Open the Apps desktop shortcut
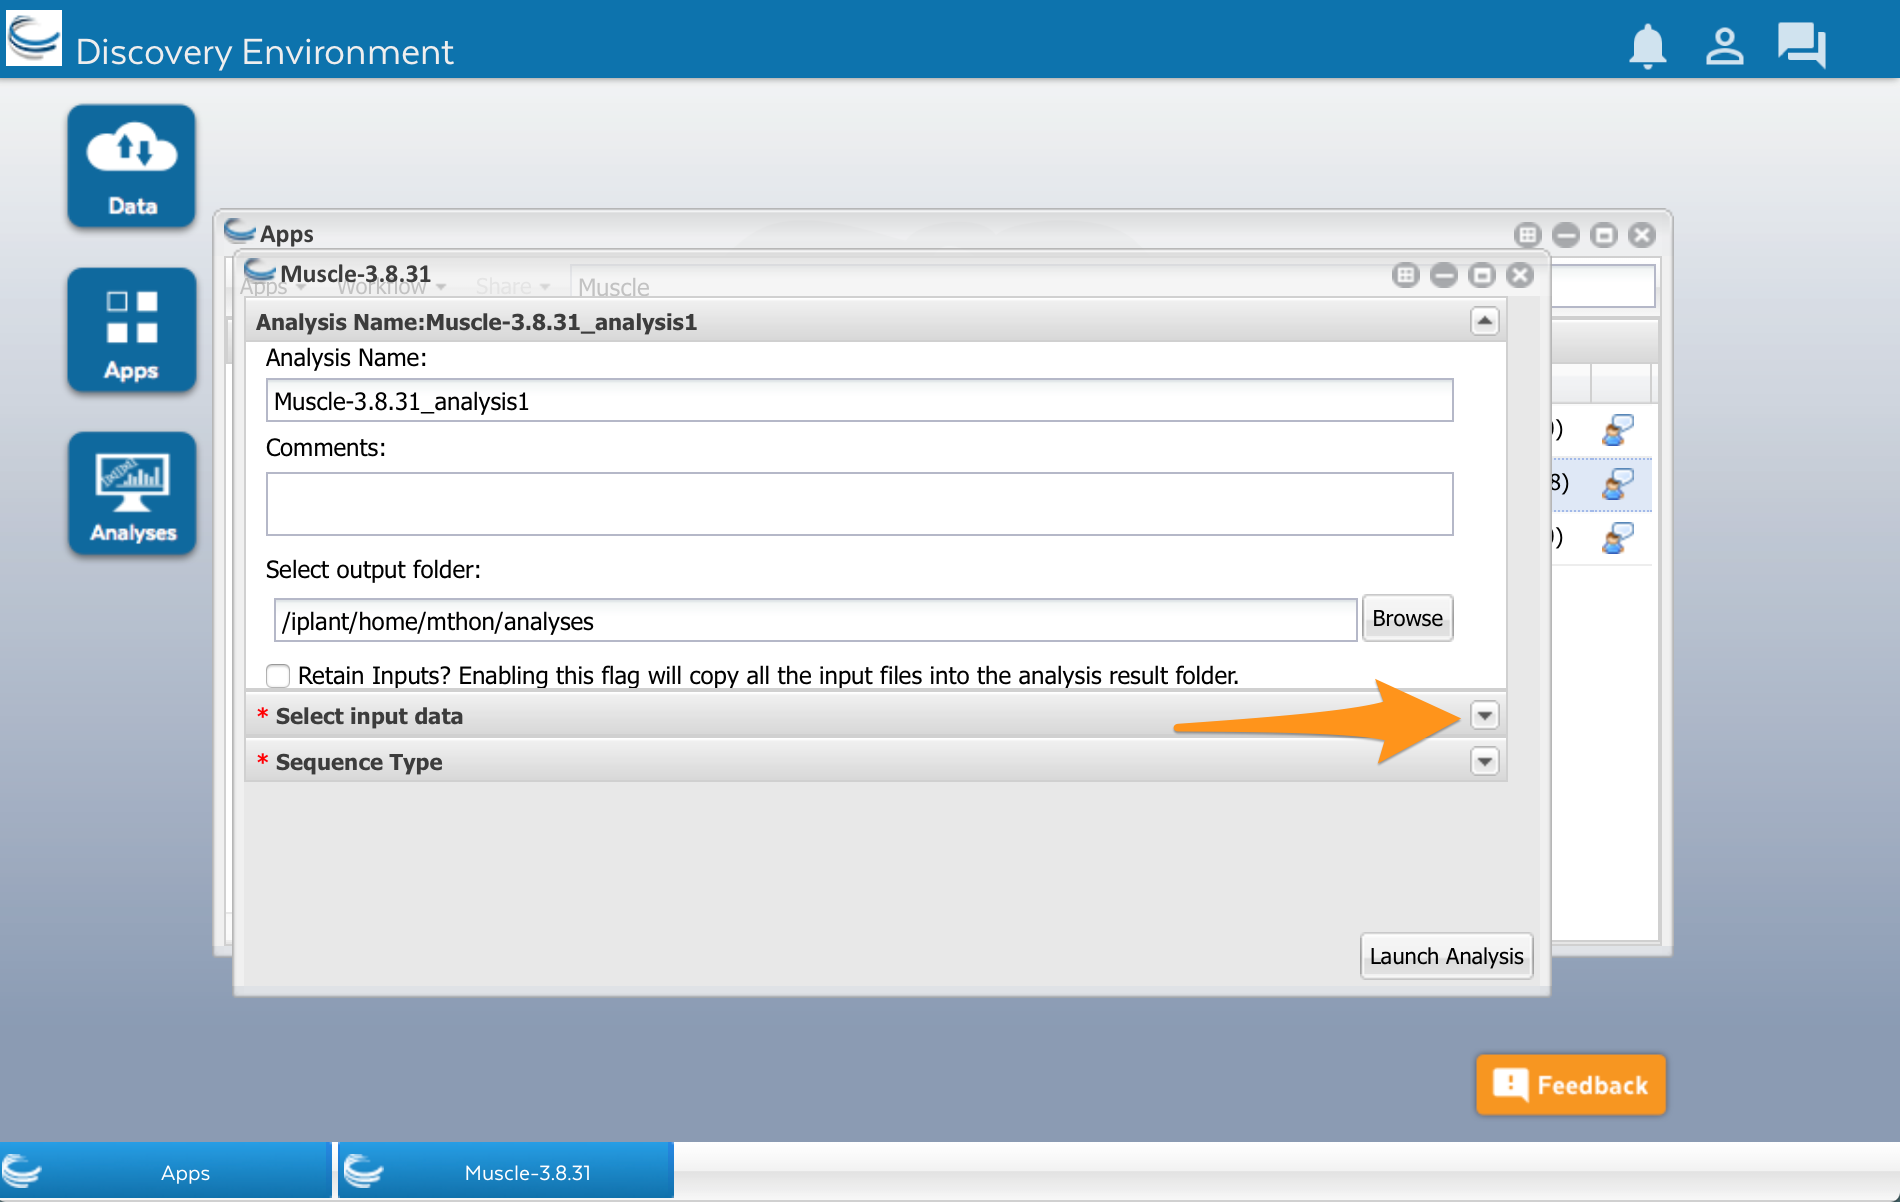 (x=132, y=330)
